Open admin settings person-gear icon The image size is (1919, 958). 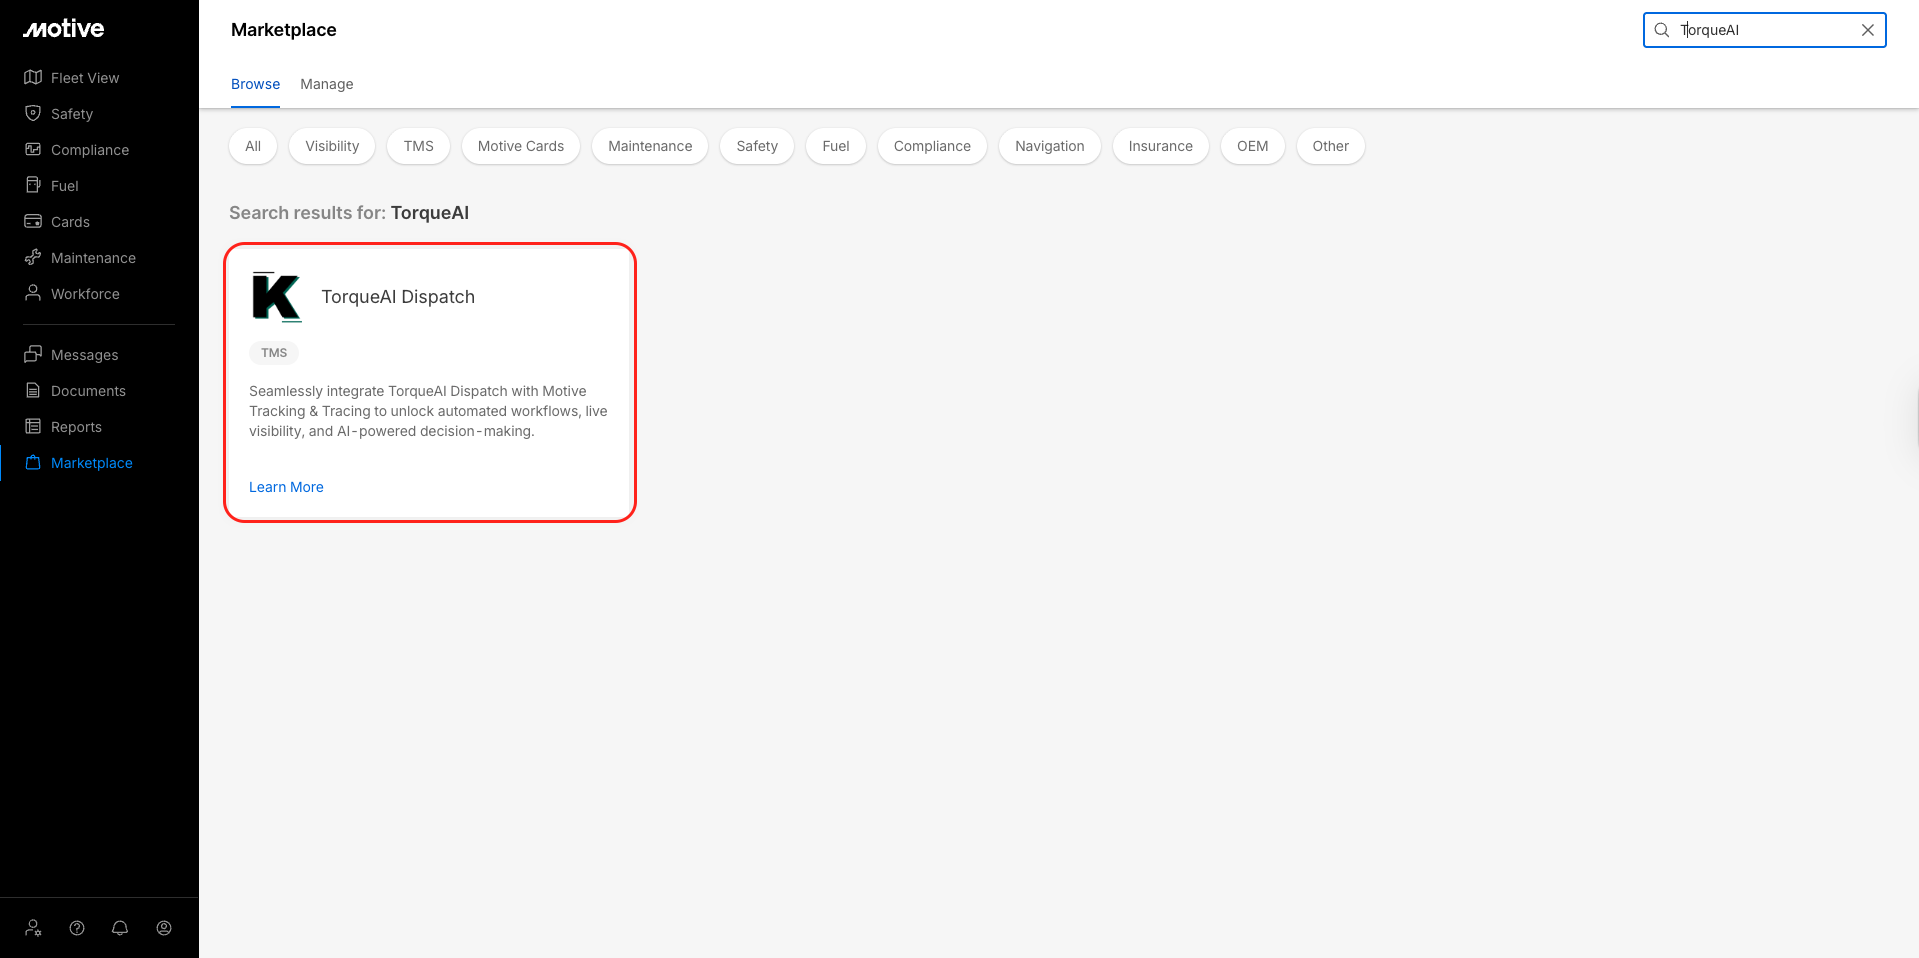pyautogui.click(x=34, y=928)
